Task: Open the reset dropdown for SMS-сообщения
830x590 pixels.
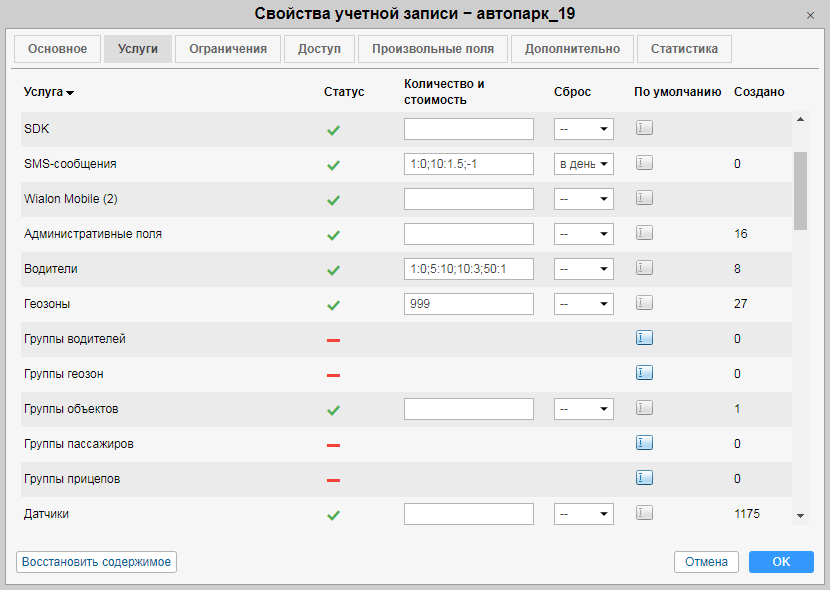Action: (x=584, y=164)
